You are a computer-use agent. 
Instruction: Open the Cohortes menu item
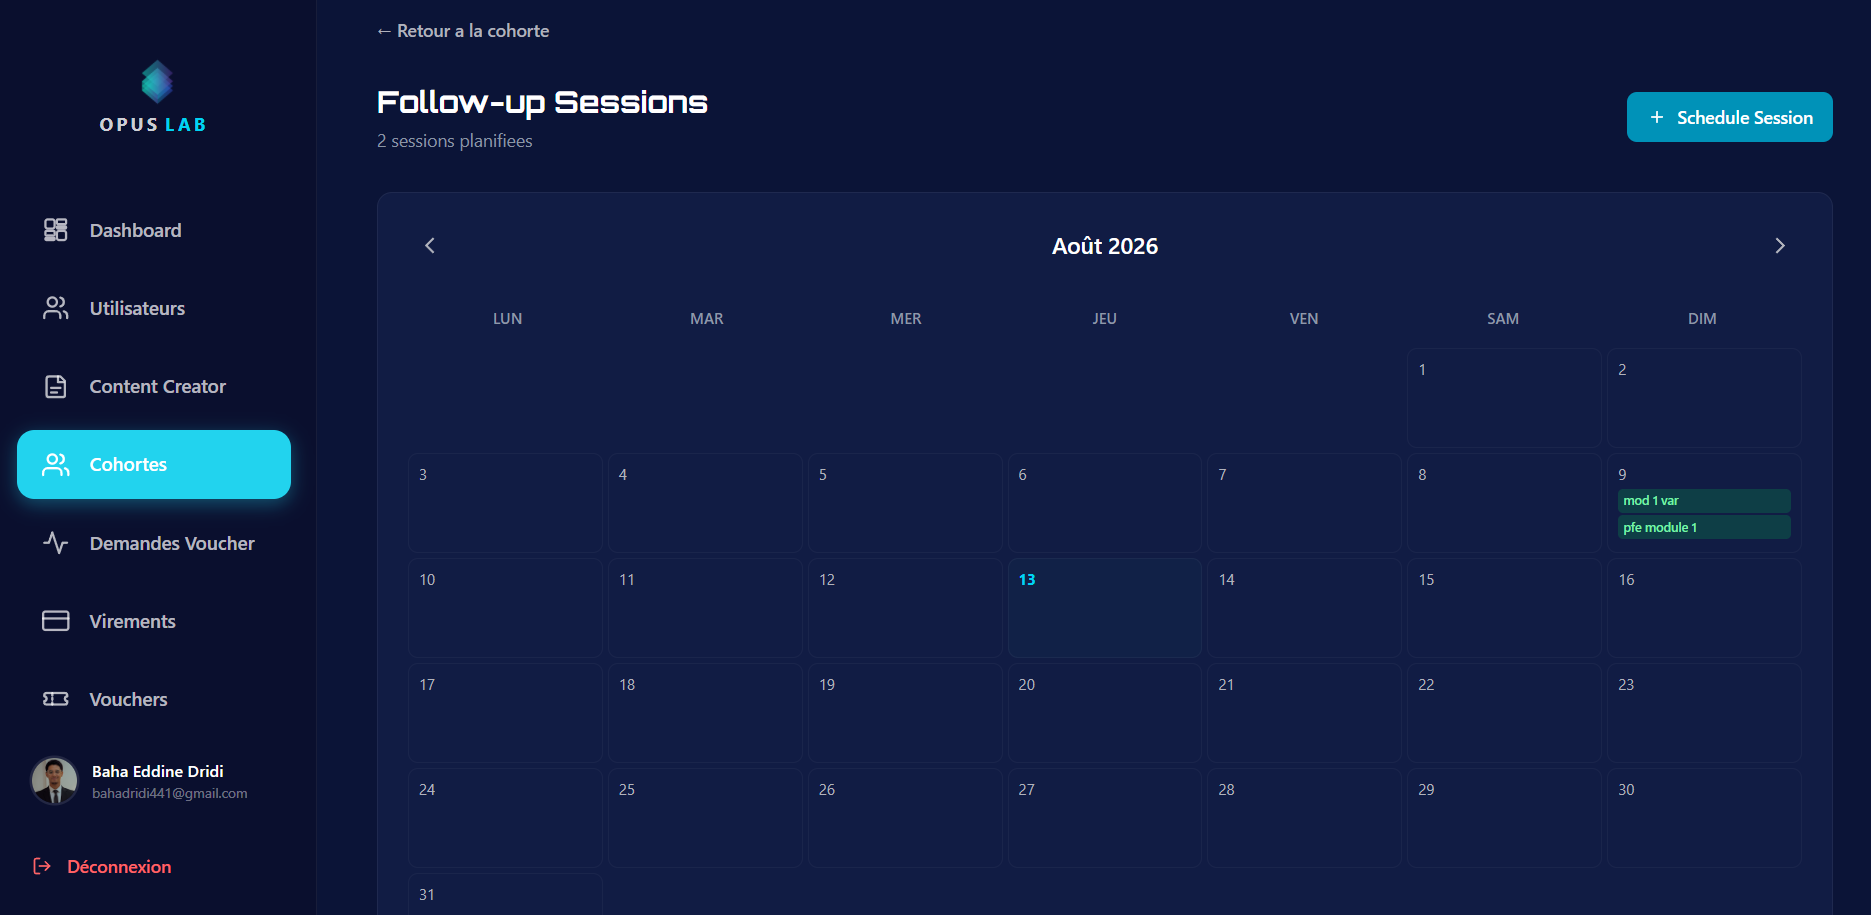coord(154,465)
